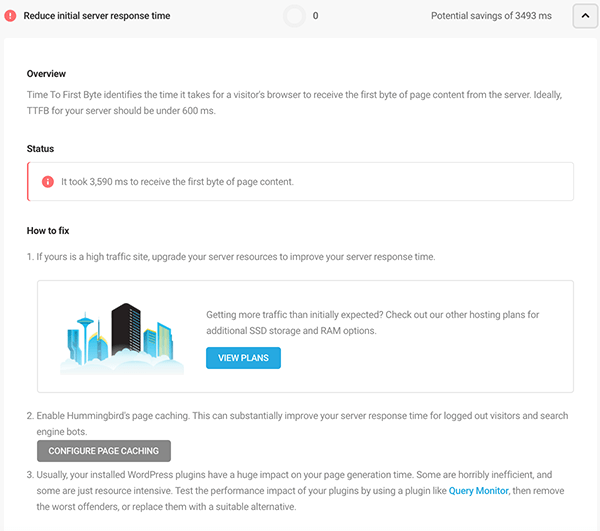Screen dimensions: 600x531
Task: Open the Query Monitor link
Action: click(x=479, y=491)
